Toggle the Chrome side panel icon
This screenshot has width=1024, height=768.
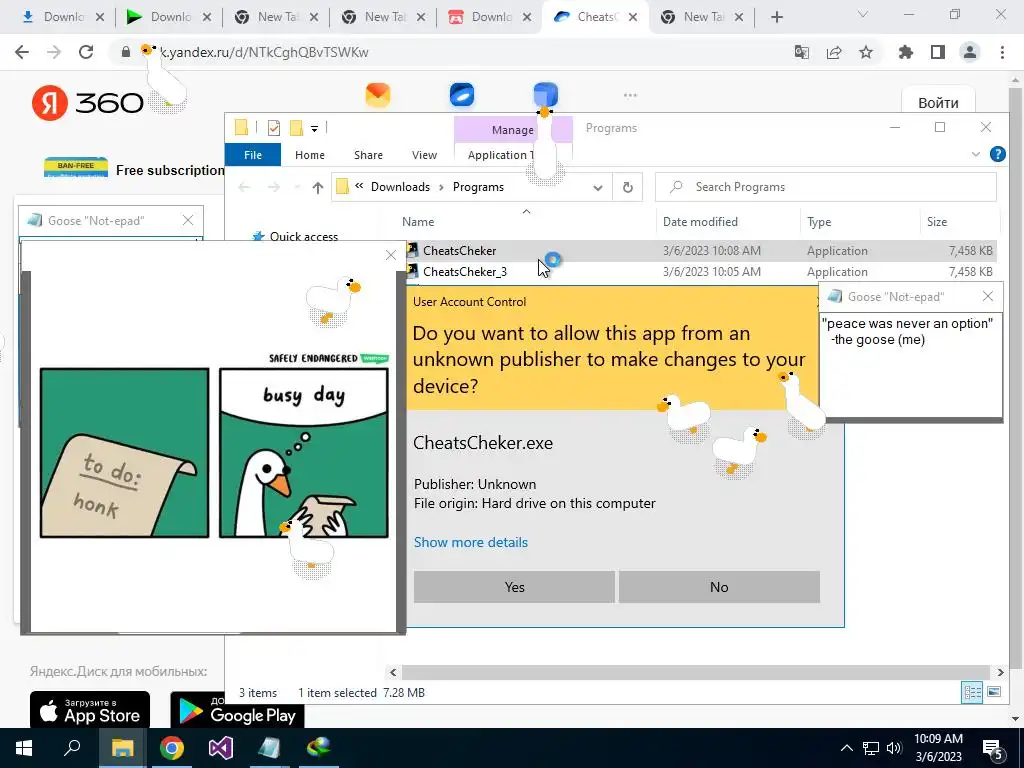pyautogui.click(x=938, y=52)
